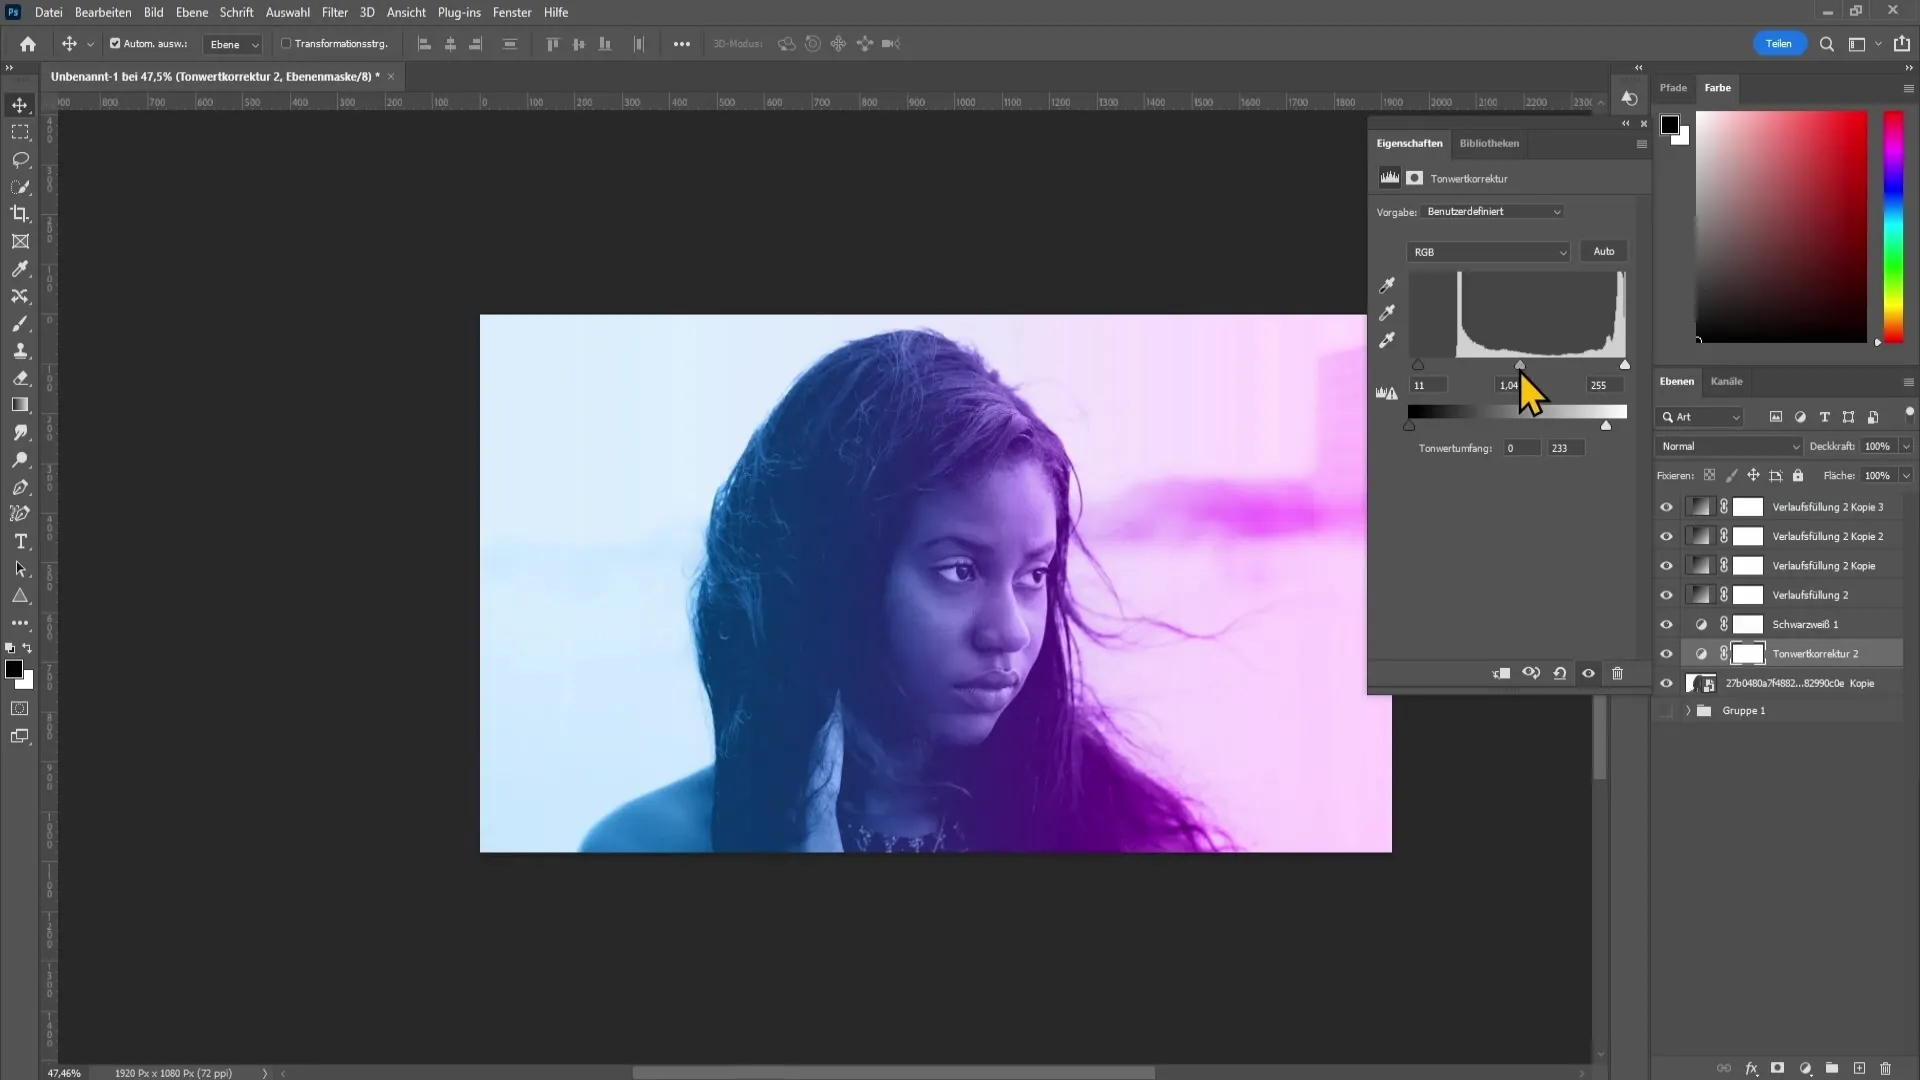Toggle adjustment layer visibility in Properties panel
The width and height of the screenshot is (1920, 1080).
(x=1588, y=674)
